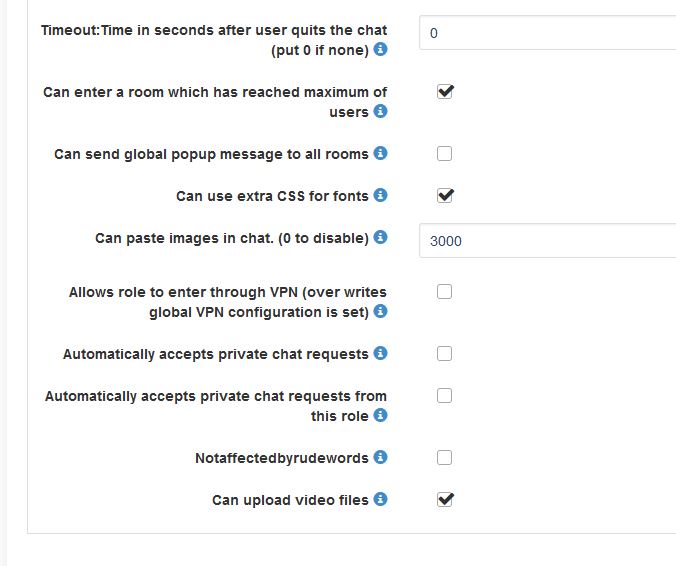Viewport: 676px width, 566px height.
Task: Check auto-accept private requests from this role
Action: coord(445,396)
